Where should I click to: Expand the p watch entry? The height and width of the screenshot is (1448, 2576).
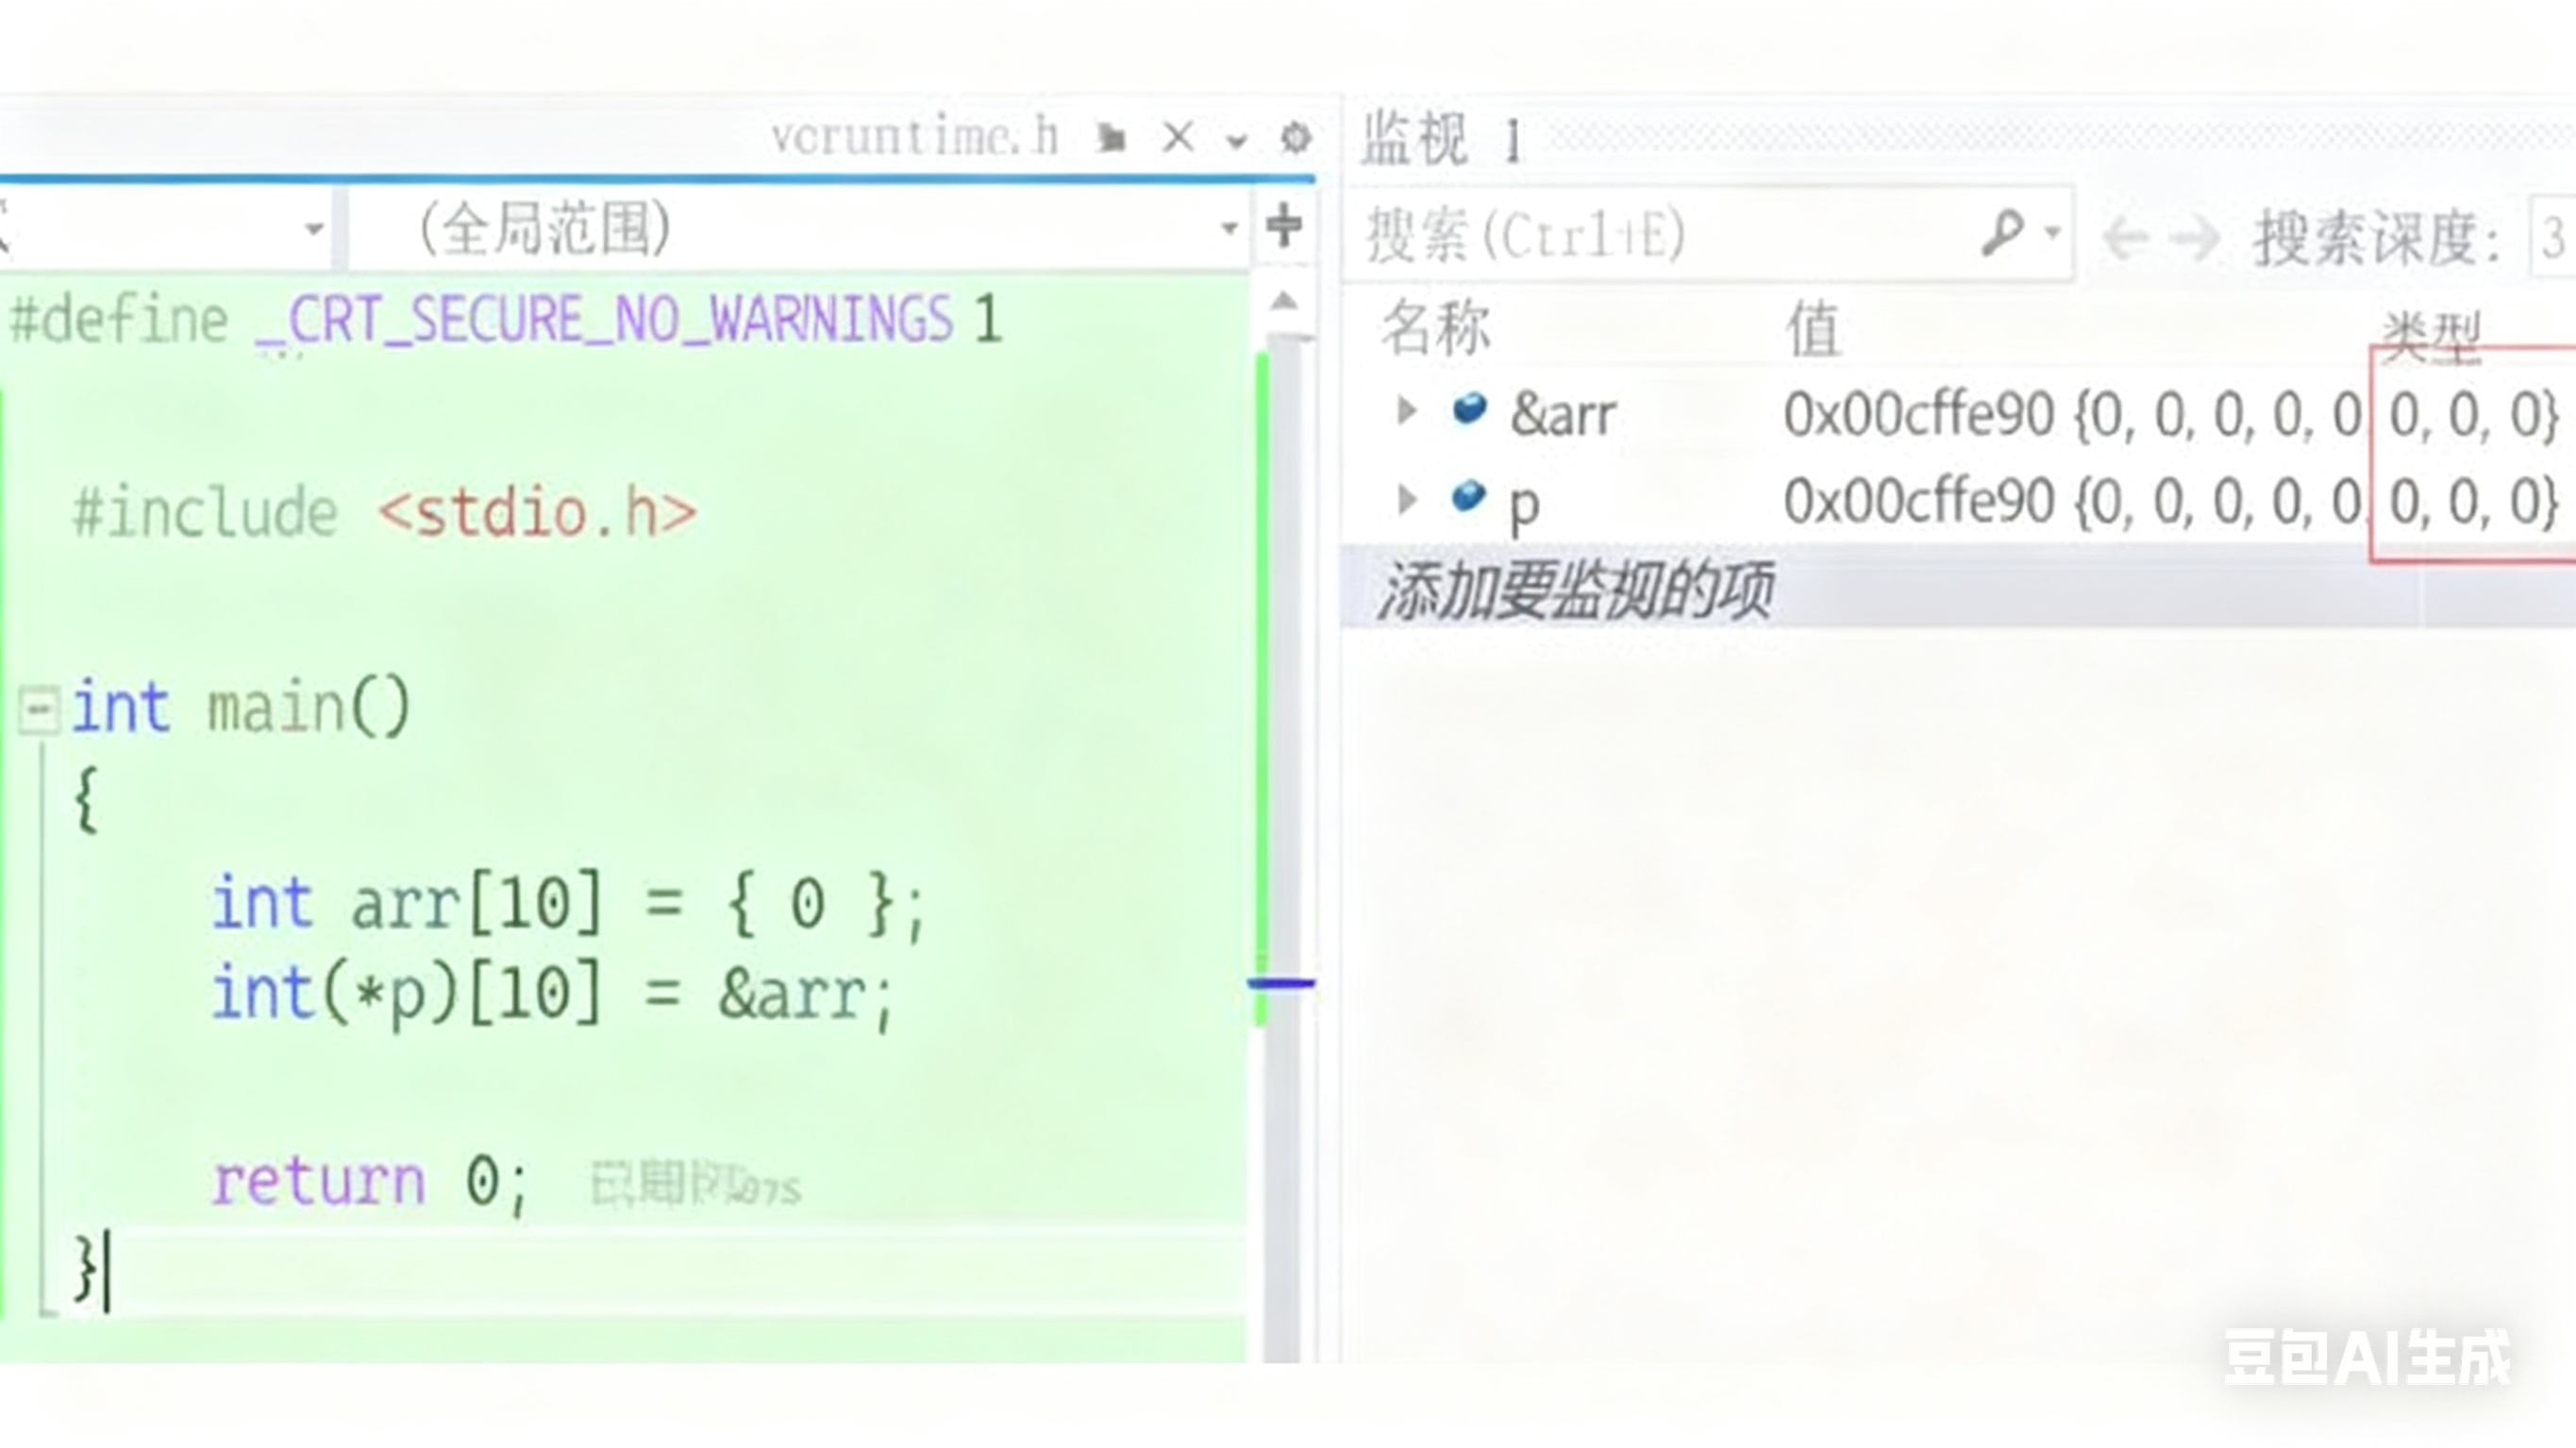pos(1406,498)
